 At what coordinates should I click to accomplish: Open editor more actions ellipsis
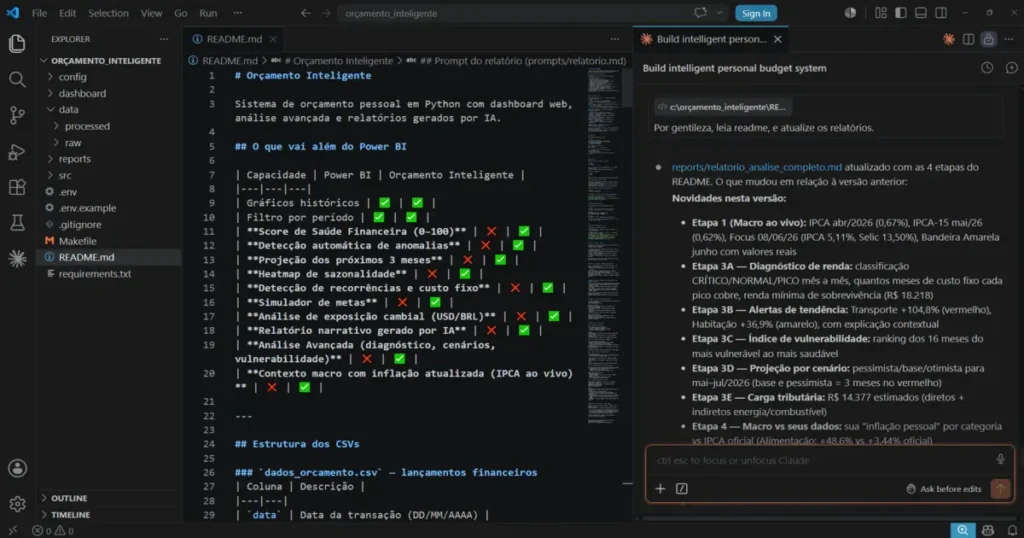coord(615,39)
